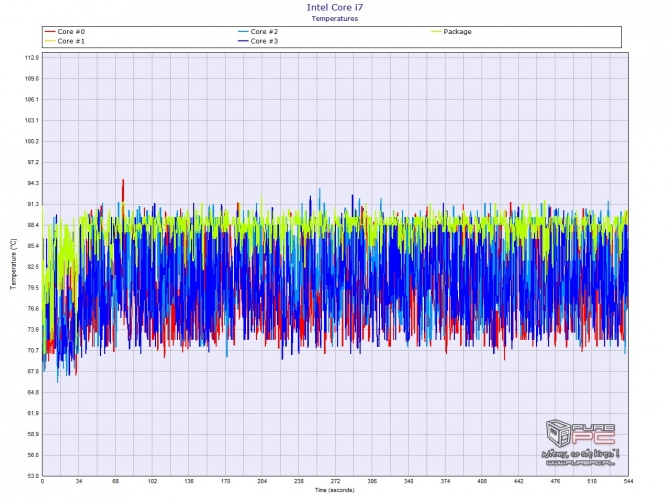Click the Temperatures subtitle
Image resolution: width=670 pixels, height=502 pixels.
[x=335, y=18]
